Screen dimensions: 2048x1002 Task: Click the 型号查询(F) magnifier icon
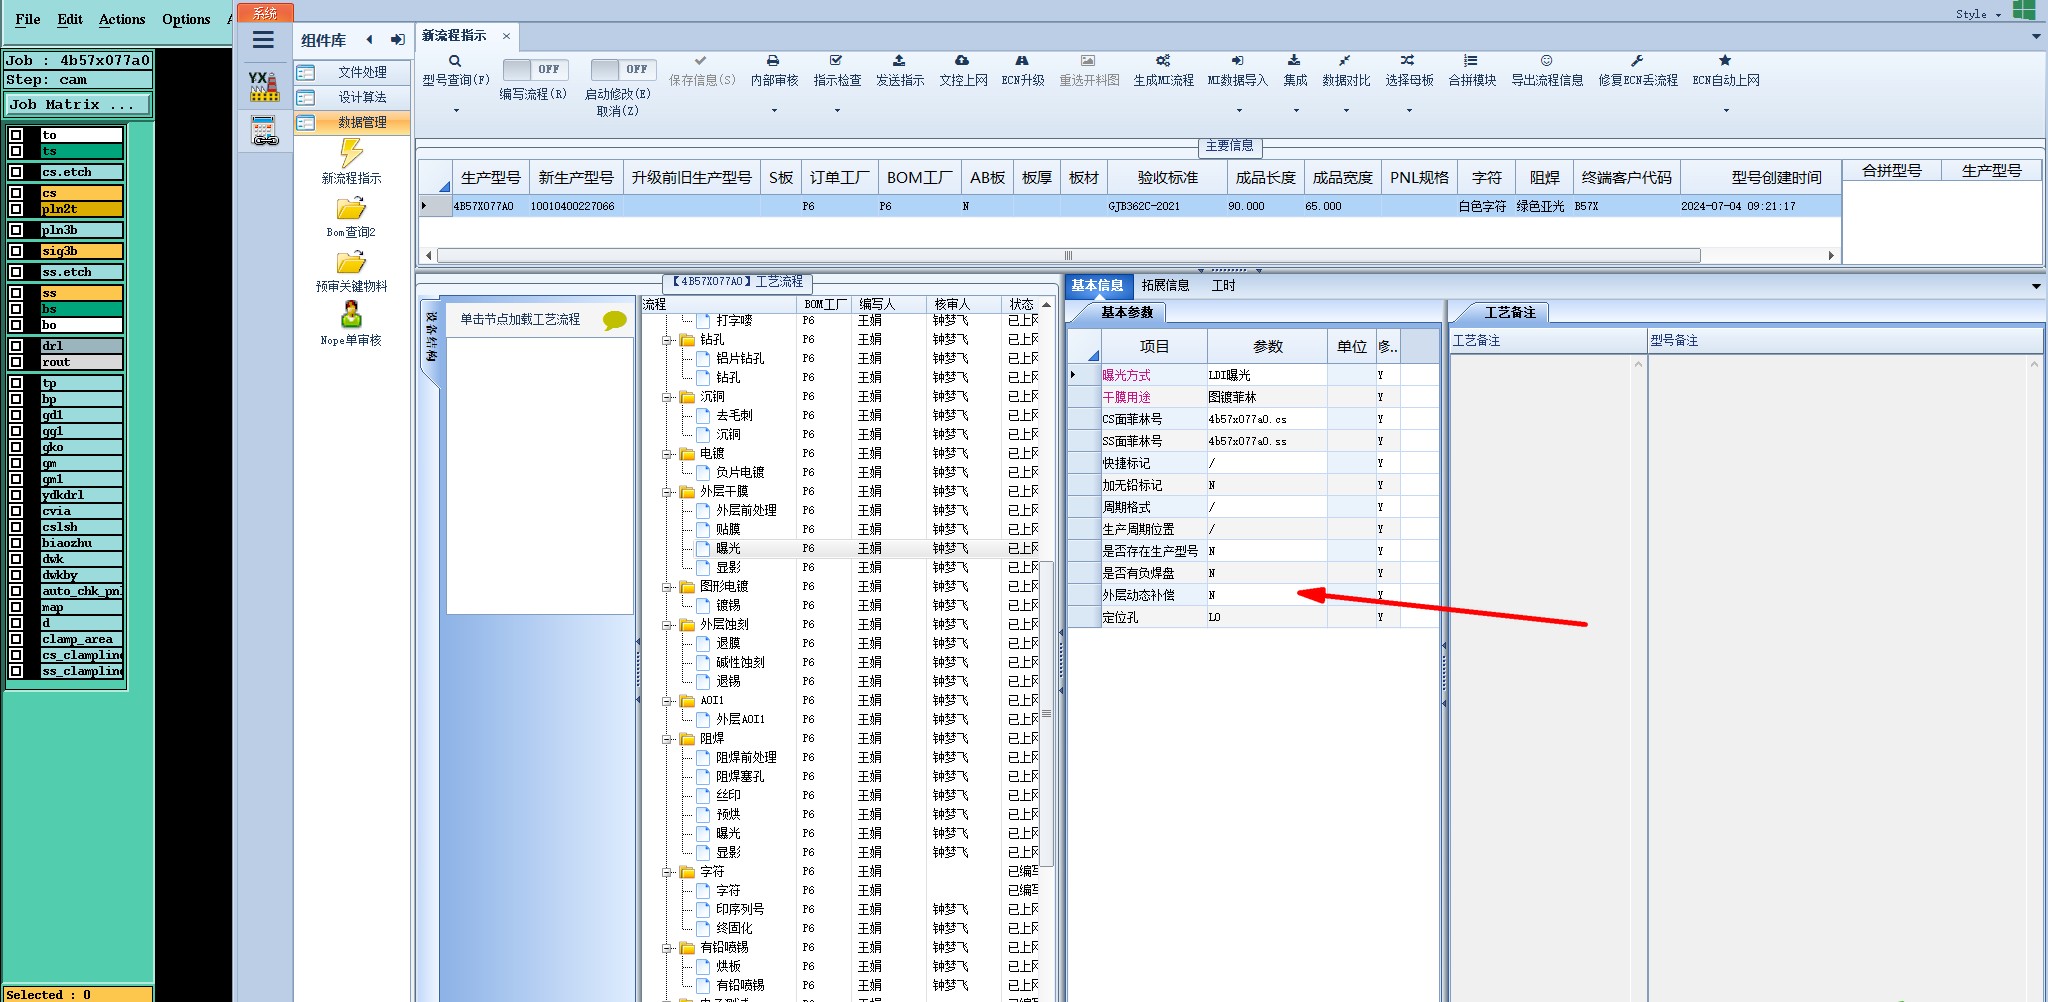(x=455, y=61)
